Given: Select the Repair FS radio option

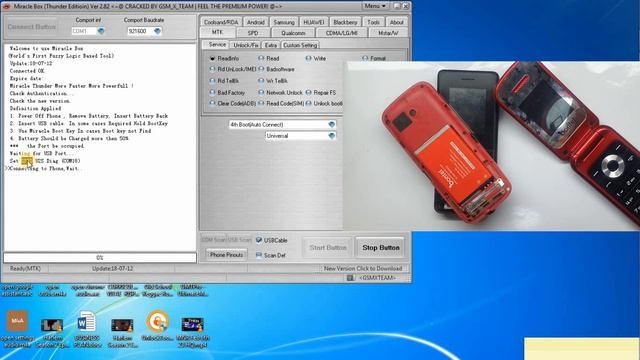Looking at the screenshot, I should [x=309, y=93].
